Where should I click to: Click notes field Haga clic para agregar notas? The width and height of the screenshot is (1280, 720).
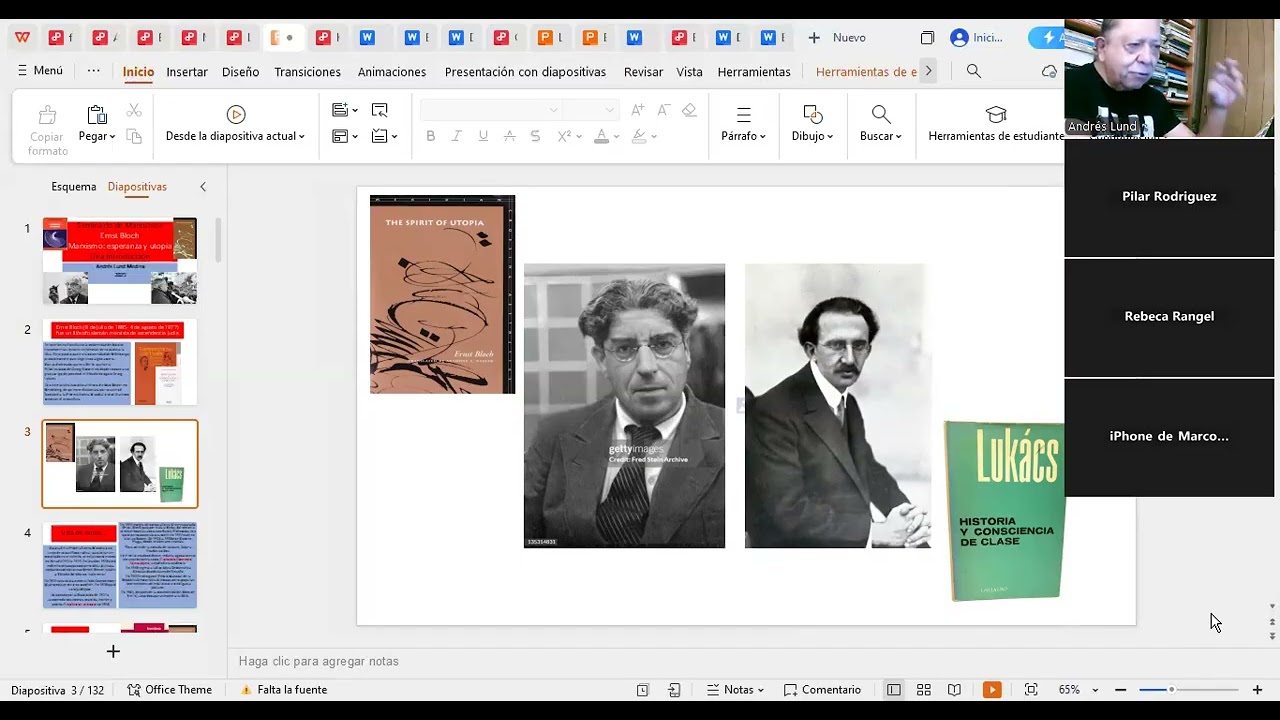point(319,661)
